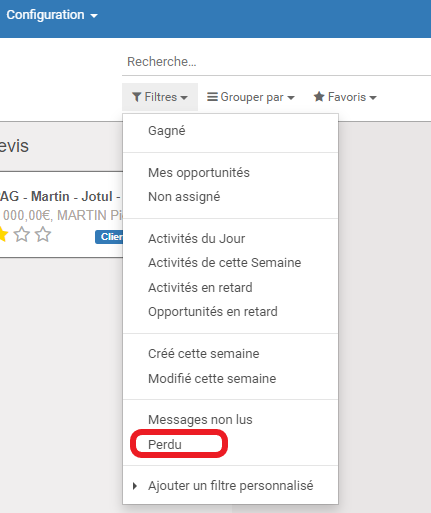Click the Recherche search field
Screen dimensions: 431x513
tap(277, 62)
